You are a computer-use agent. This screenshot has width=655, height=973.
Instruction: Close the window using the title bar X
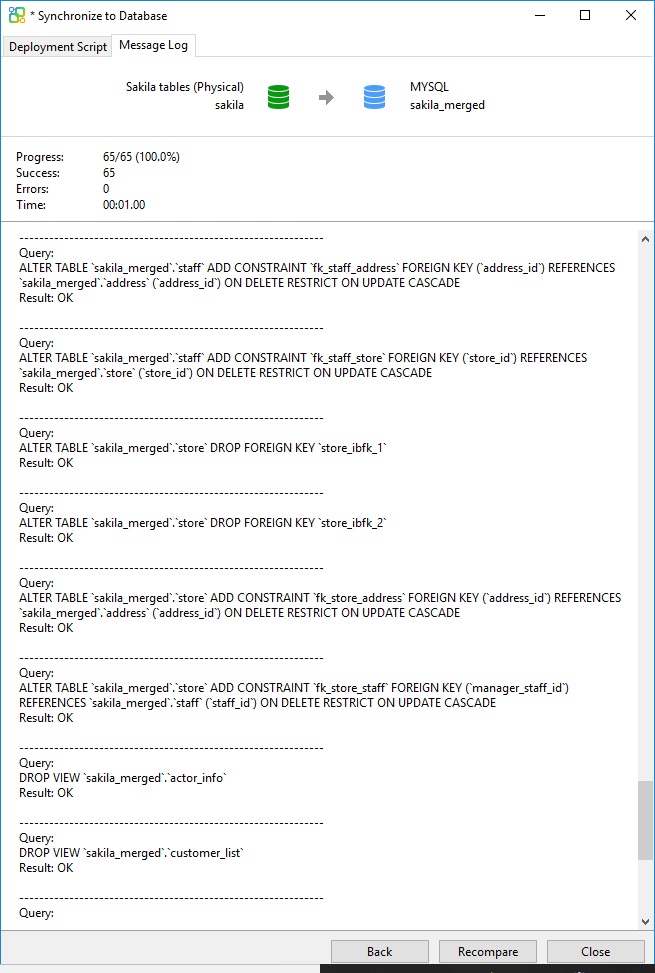click(631, 15)
